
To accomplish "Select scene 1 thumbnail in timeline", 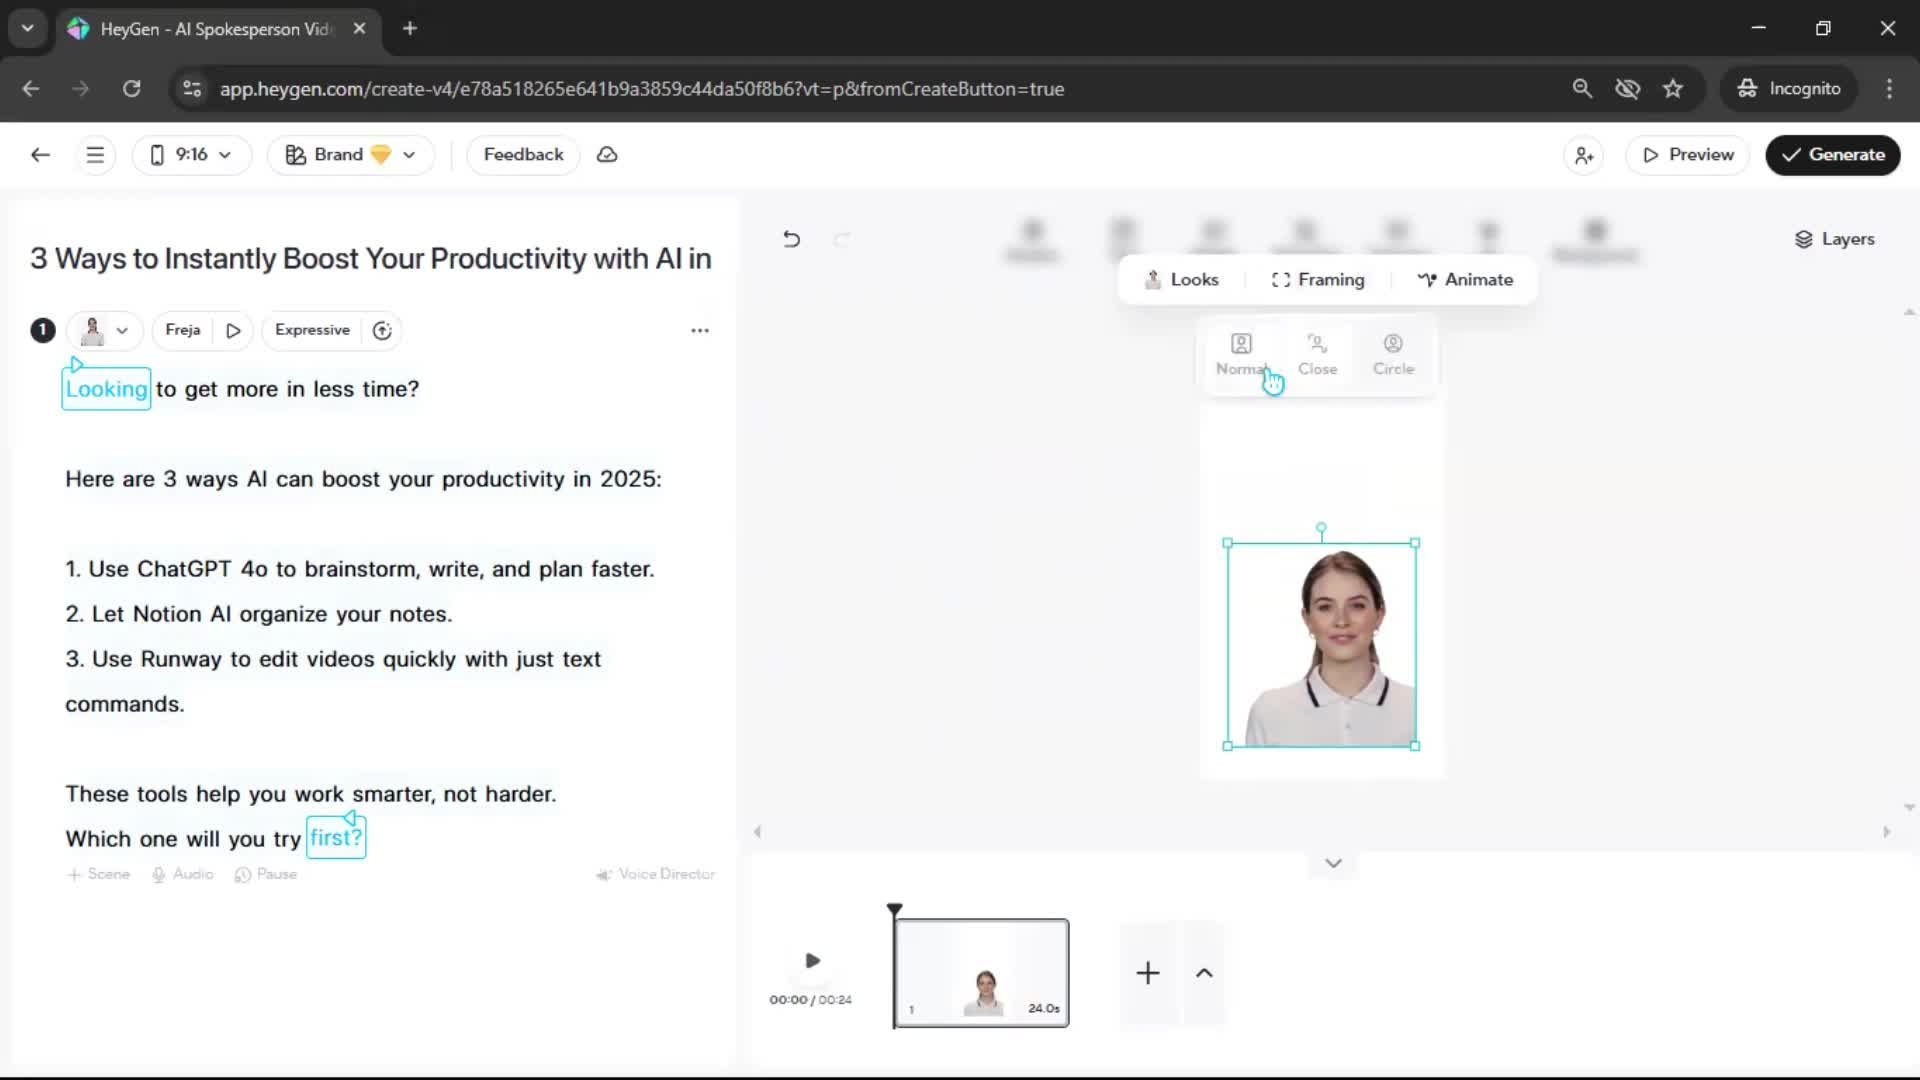I will point(981,972).
